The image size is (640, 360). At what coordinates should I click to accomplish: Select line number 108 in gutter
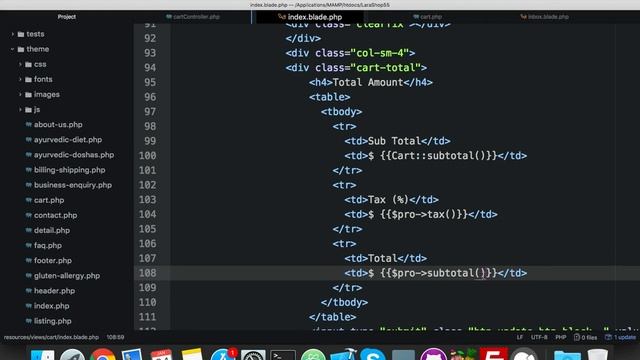[x=147, y=273]
